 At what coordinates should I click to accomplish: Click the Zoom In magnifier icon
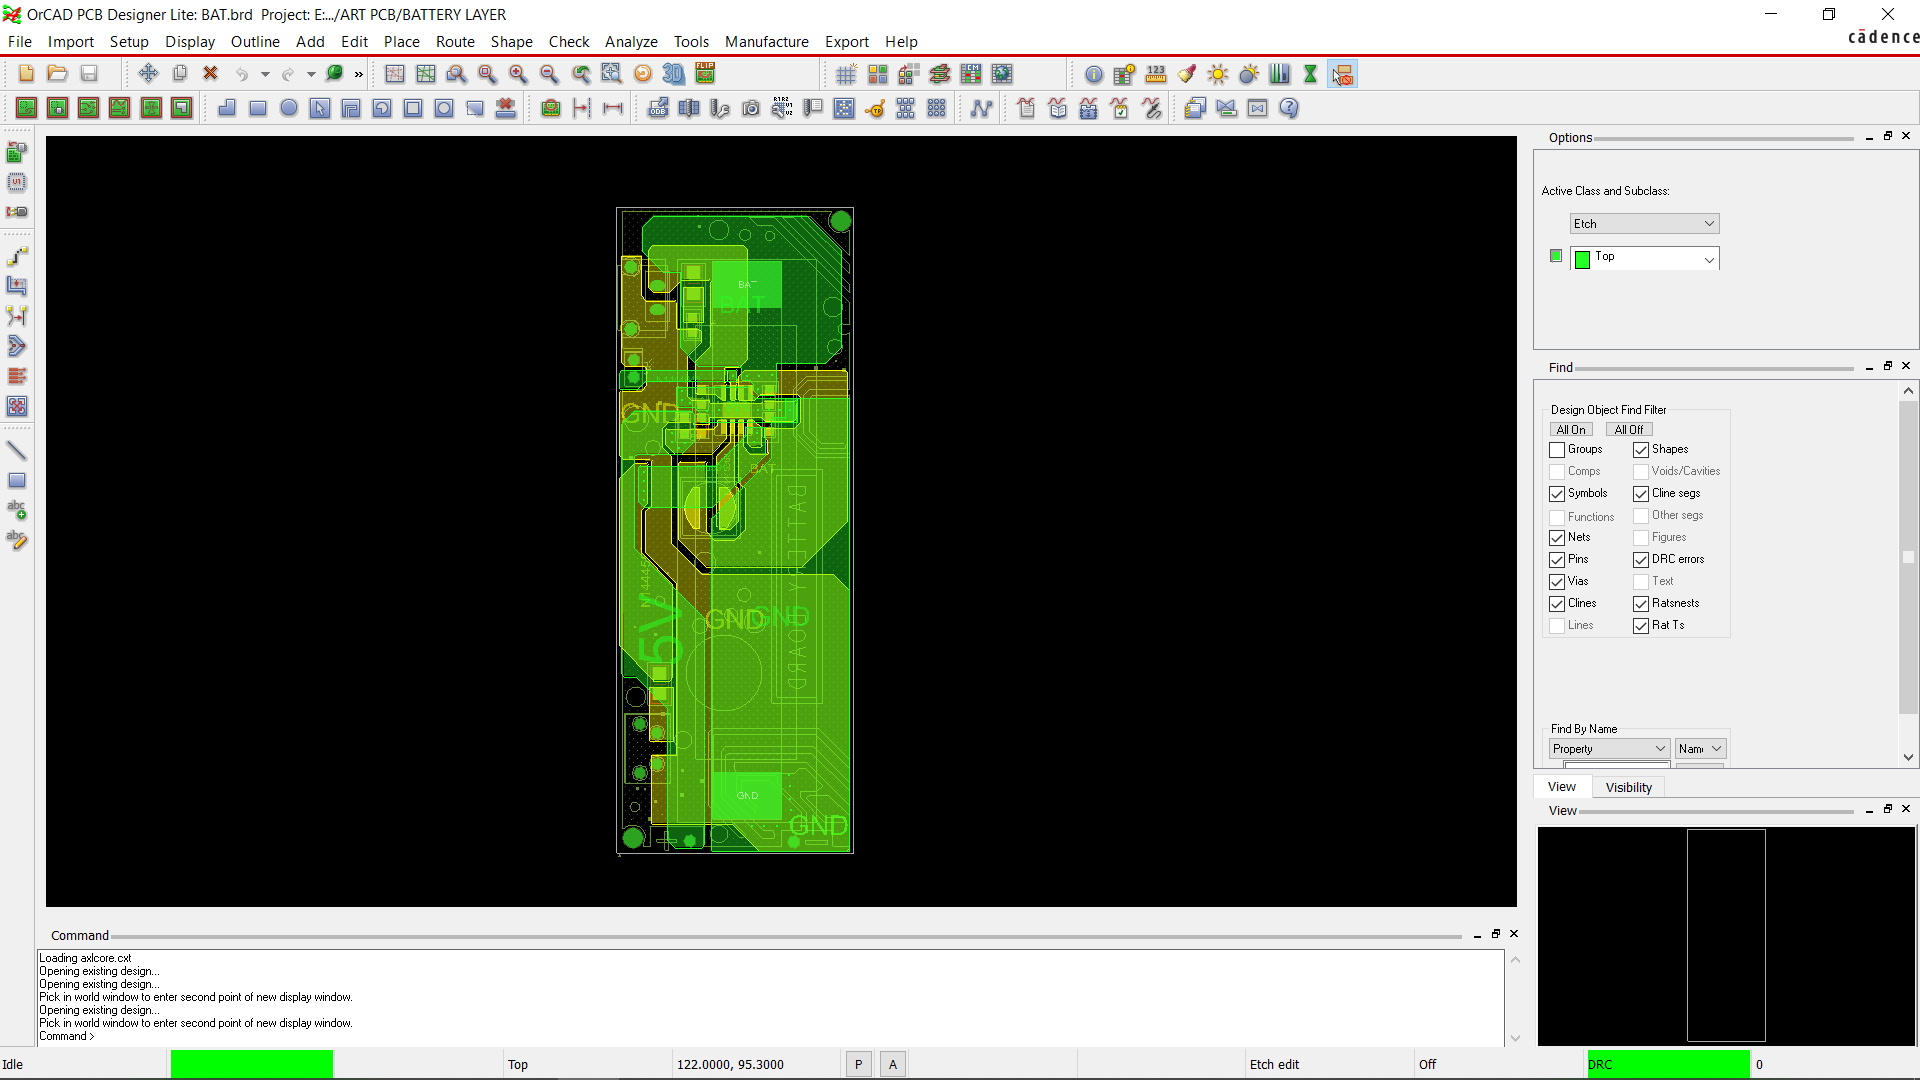[518, 74]
